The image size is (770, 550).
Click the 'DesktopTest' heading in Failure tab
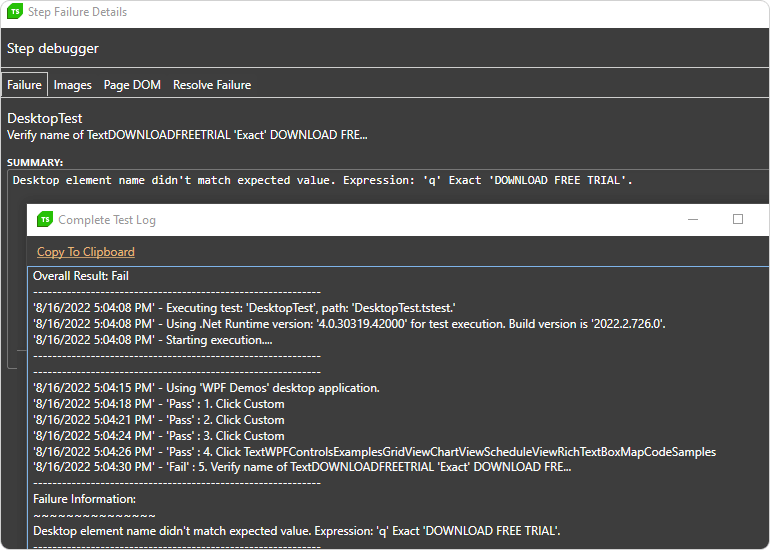point(45,118)
